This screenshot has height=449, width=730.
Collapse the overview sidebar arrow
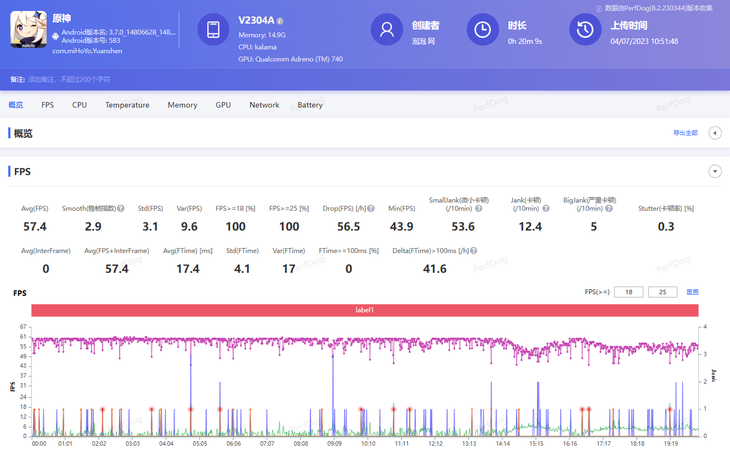(715, 133)
